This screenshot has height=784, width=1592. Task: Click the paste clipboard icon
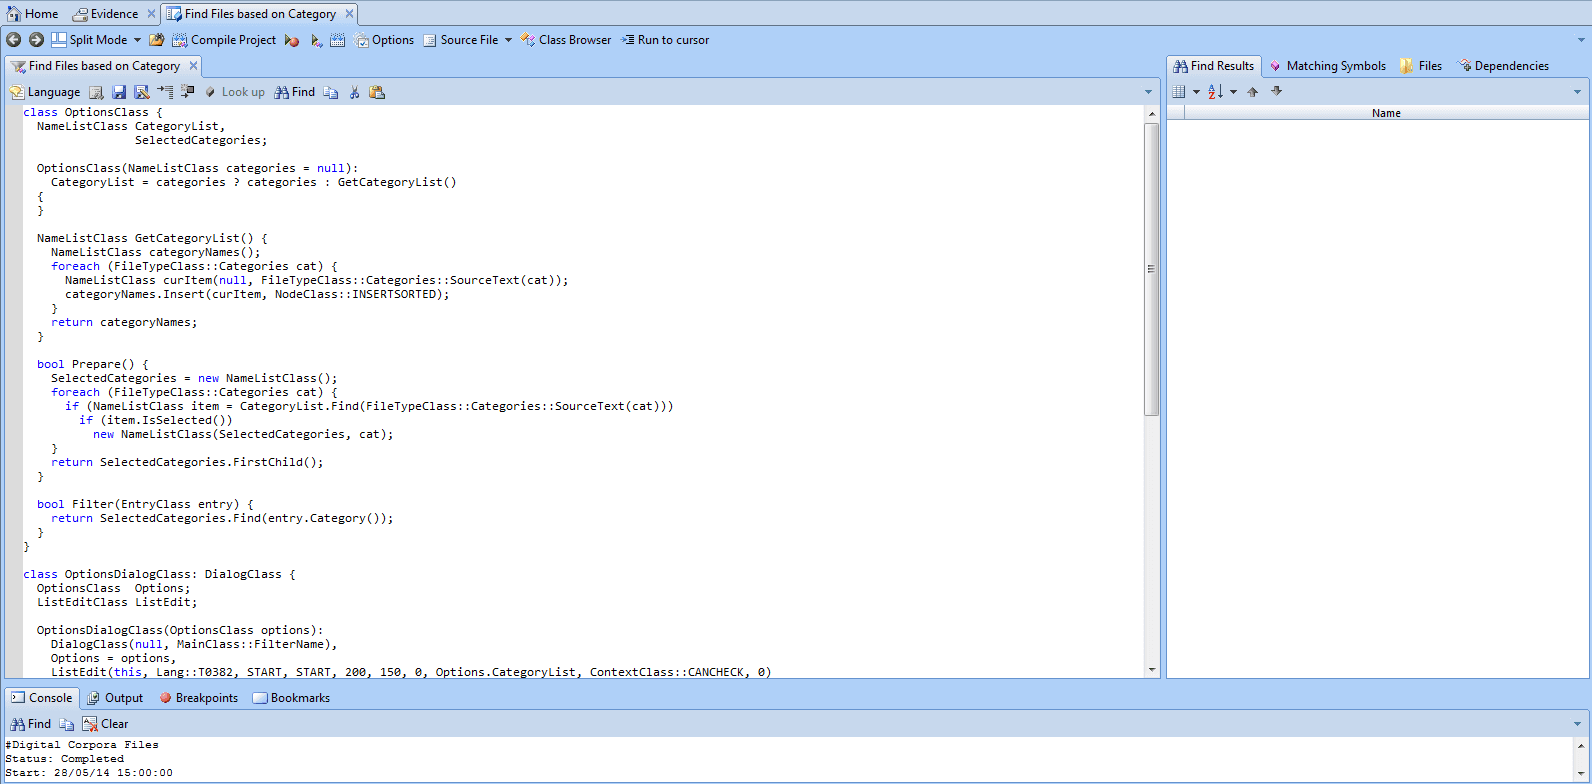point(377,92)
